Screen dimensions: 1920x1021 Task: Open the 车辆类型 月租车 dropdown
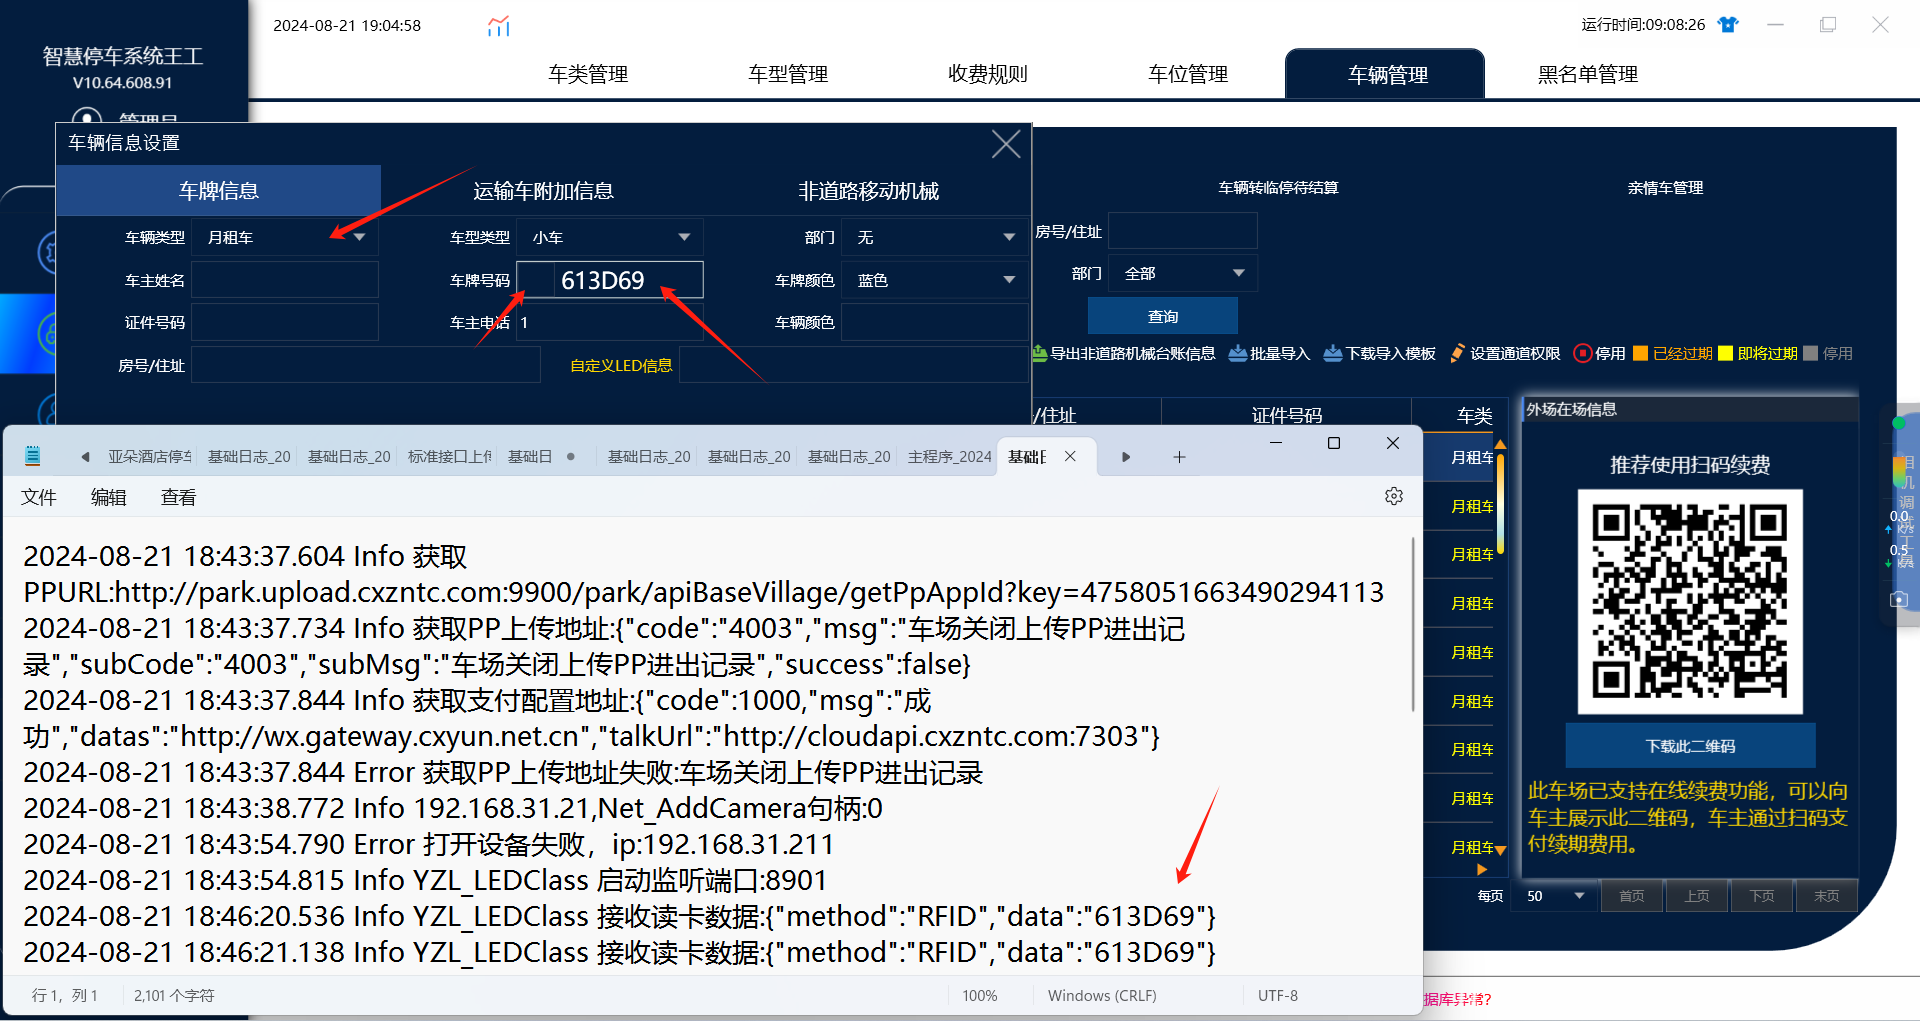click(285, 237)
